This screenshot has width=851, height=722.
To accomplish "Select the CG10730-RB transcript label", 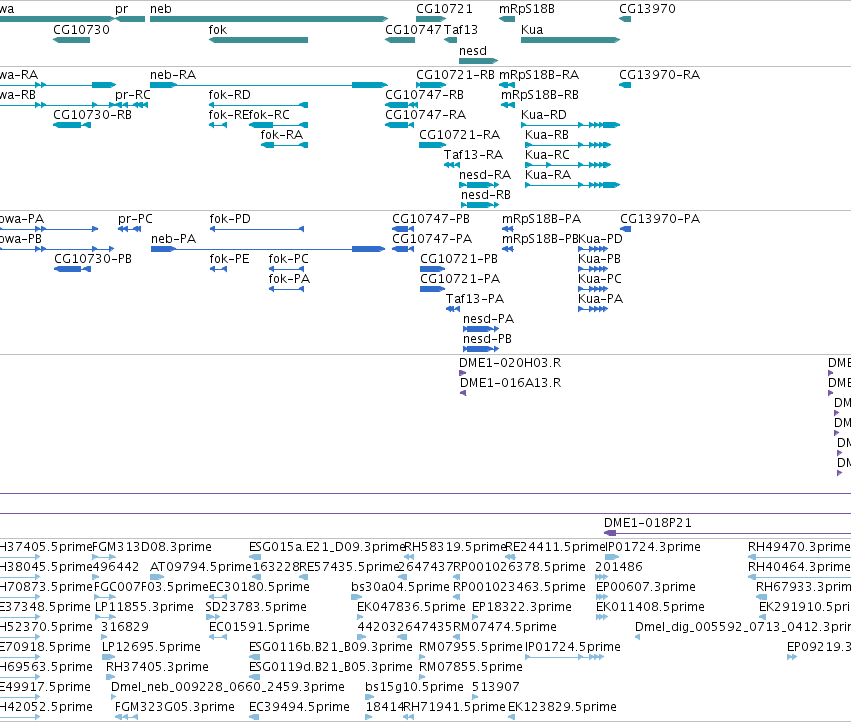I will [92, 115].
